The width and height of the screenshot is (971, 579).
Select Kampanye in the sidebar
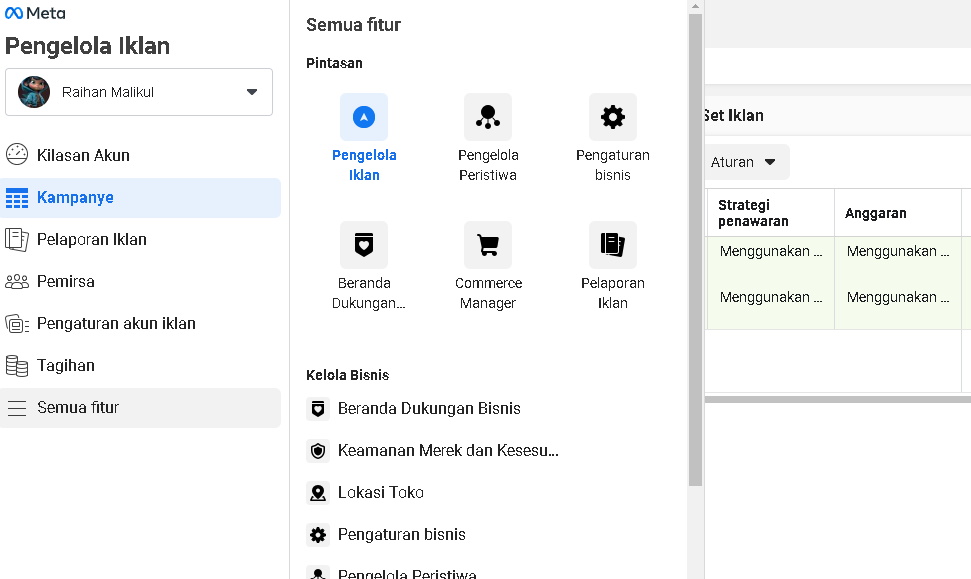pyautogui.click(x=140, y=198)
